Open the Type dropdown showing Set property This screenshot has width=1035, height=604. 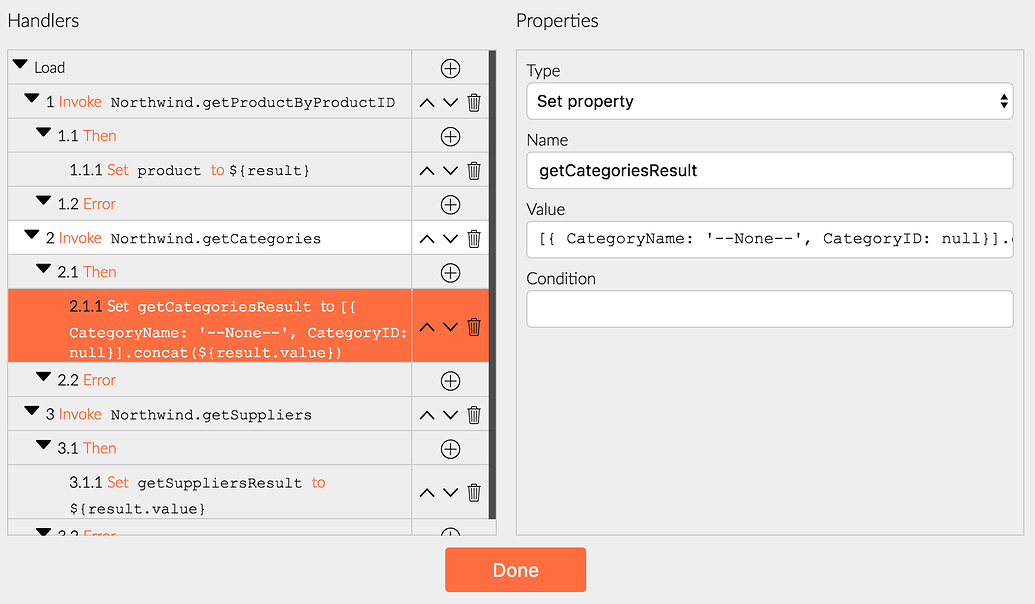pos(770,101)
